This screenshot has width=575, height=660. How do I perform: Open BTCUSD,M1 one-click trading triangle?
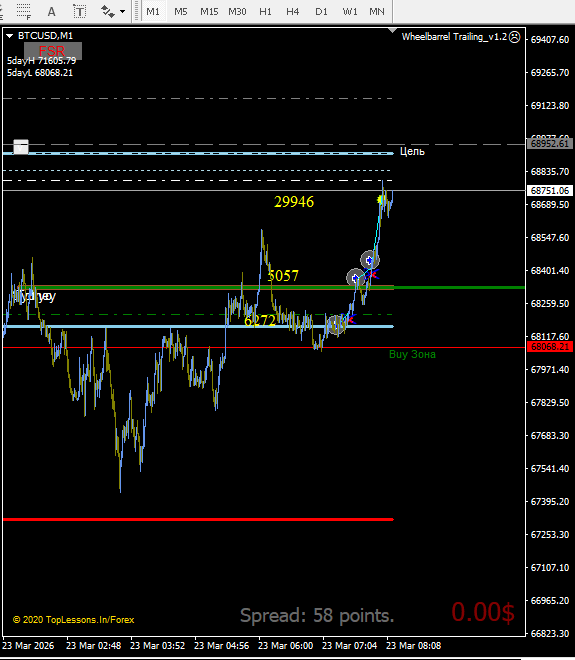(x=9, y=36)
